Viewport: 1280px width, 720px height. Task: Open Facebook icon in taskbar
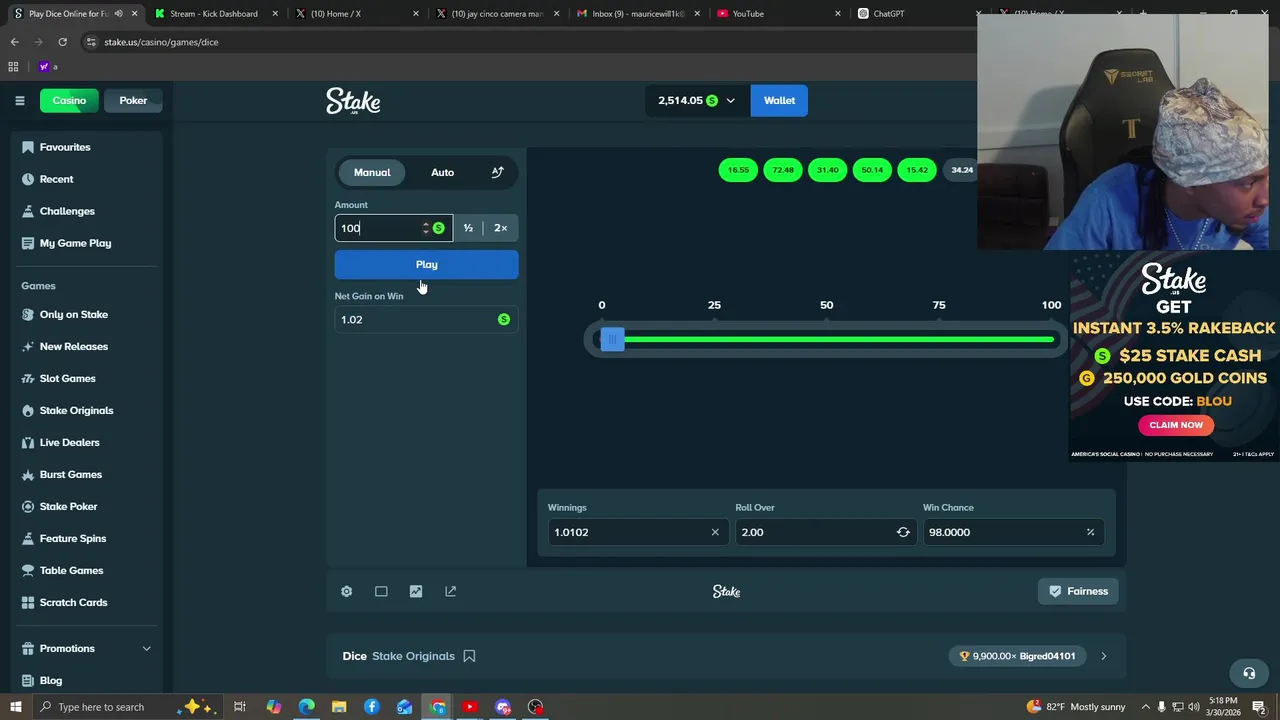click(x=372, y=707)
